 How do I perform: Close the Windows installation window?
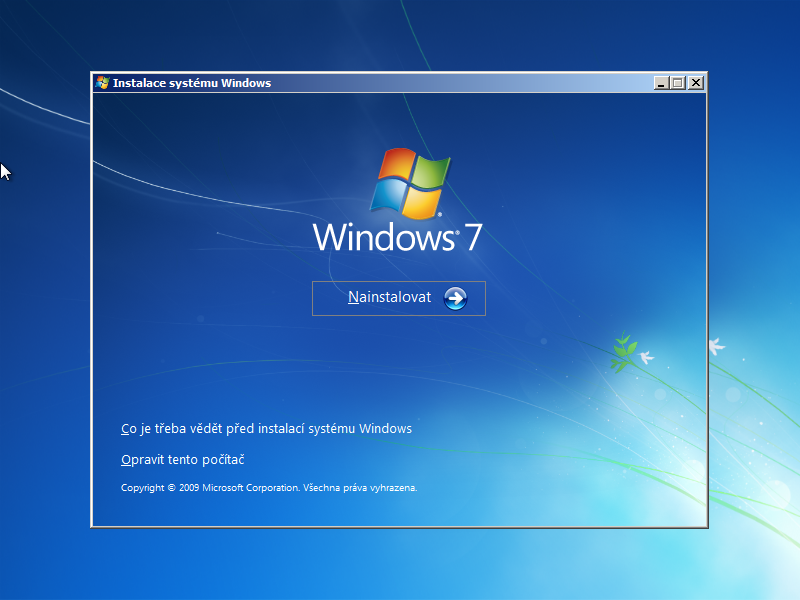695,83
